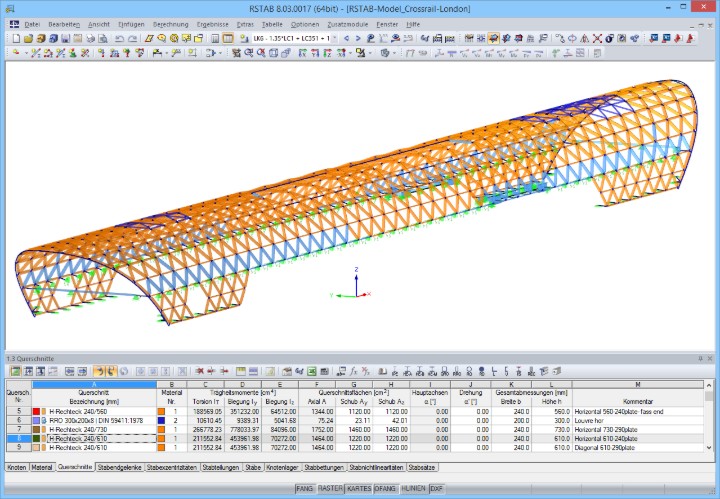
Task: Open the Ansicht menu
Action: click(99, 24)
